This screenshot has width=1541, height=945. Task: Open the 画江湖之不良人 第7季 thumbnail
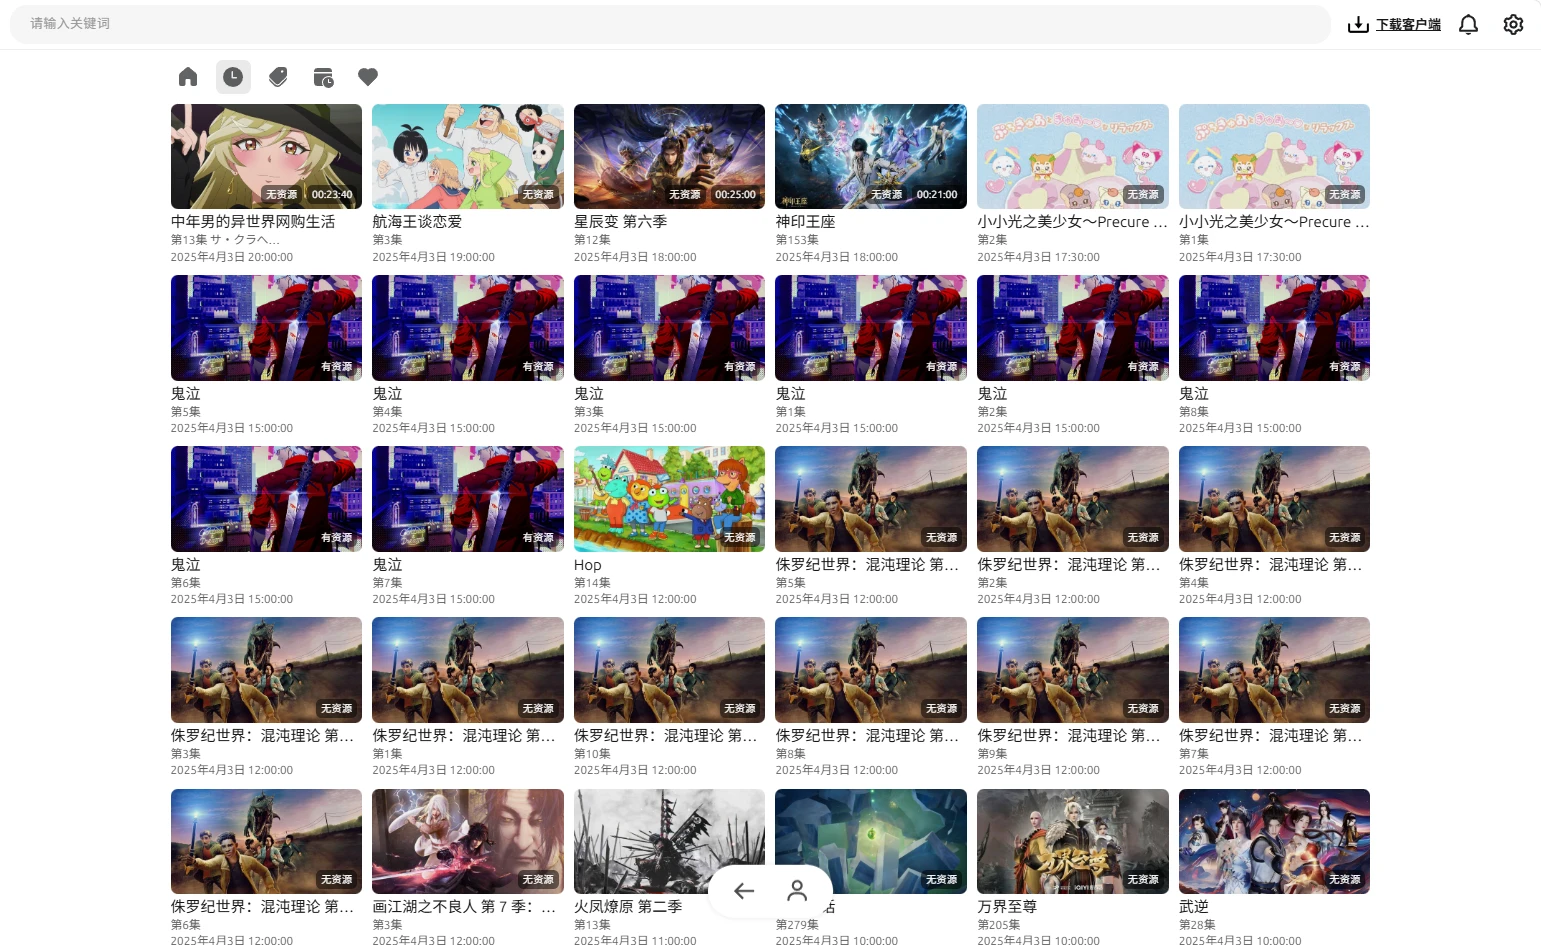coord(467,841)
